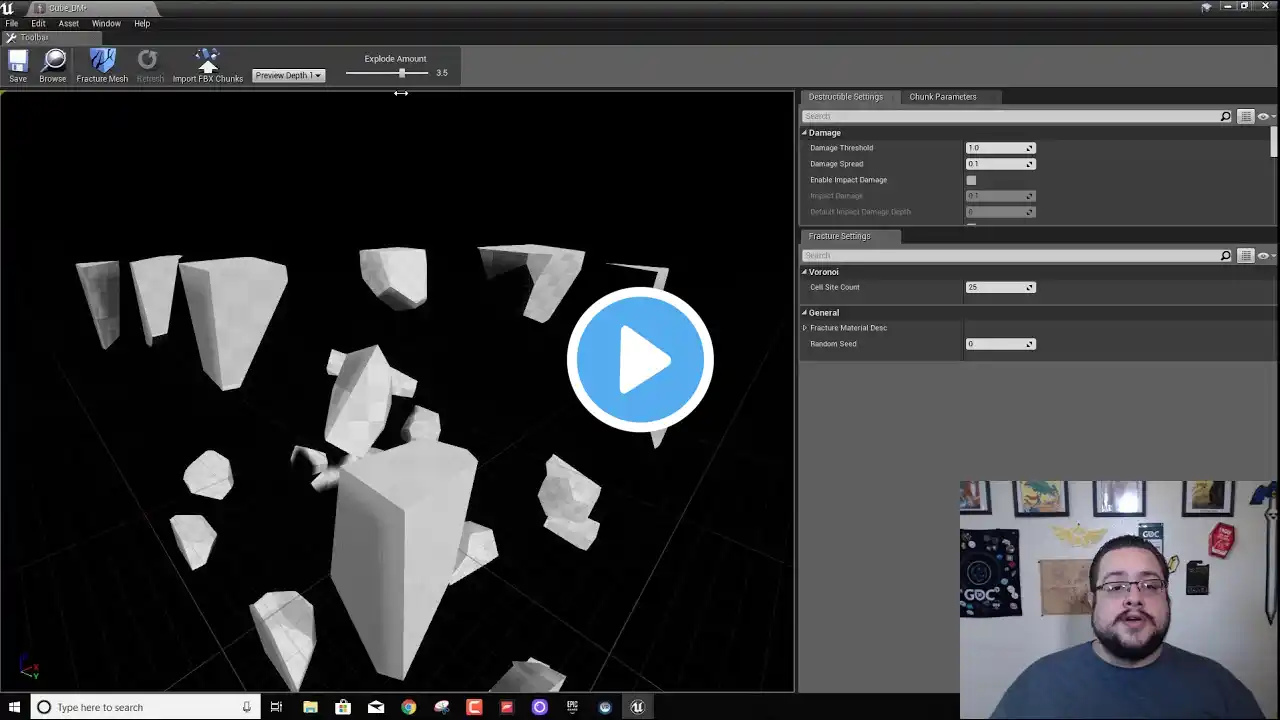Click the Save toolbar icon

pos(18,64)
